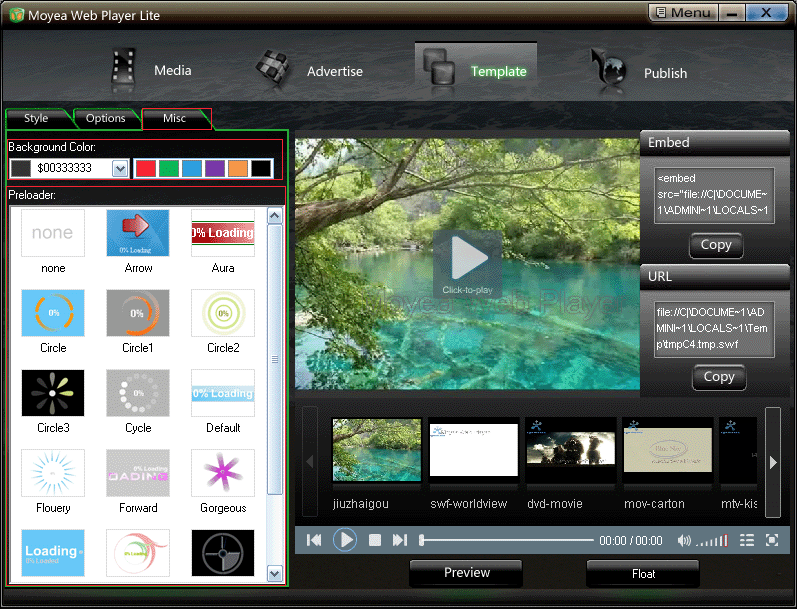Select the Flouery preloader
The height and width of the screenshot is (609, 797).
(x=53, y=473)
